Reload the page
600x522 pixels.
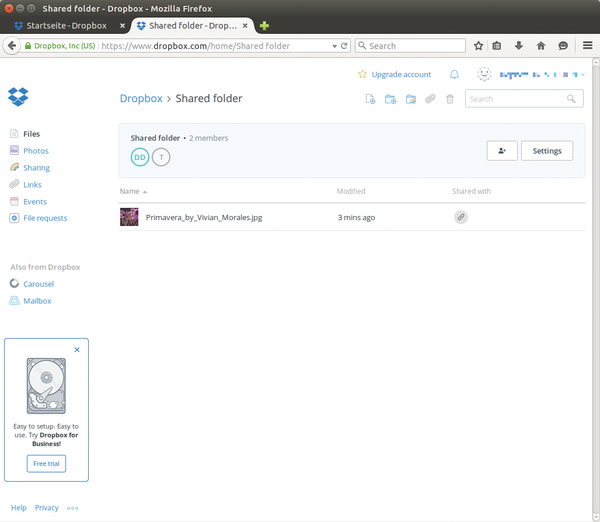pos(344,46)
